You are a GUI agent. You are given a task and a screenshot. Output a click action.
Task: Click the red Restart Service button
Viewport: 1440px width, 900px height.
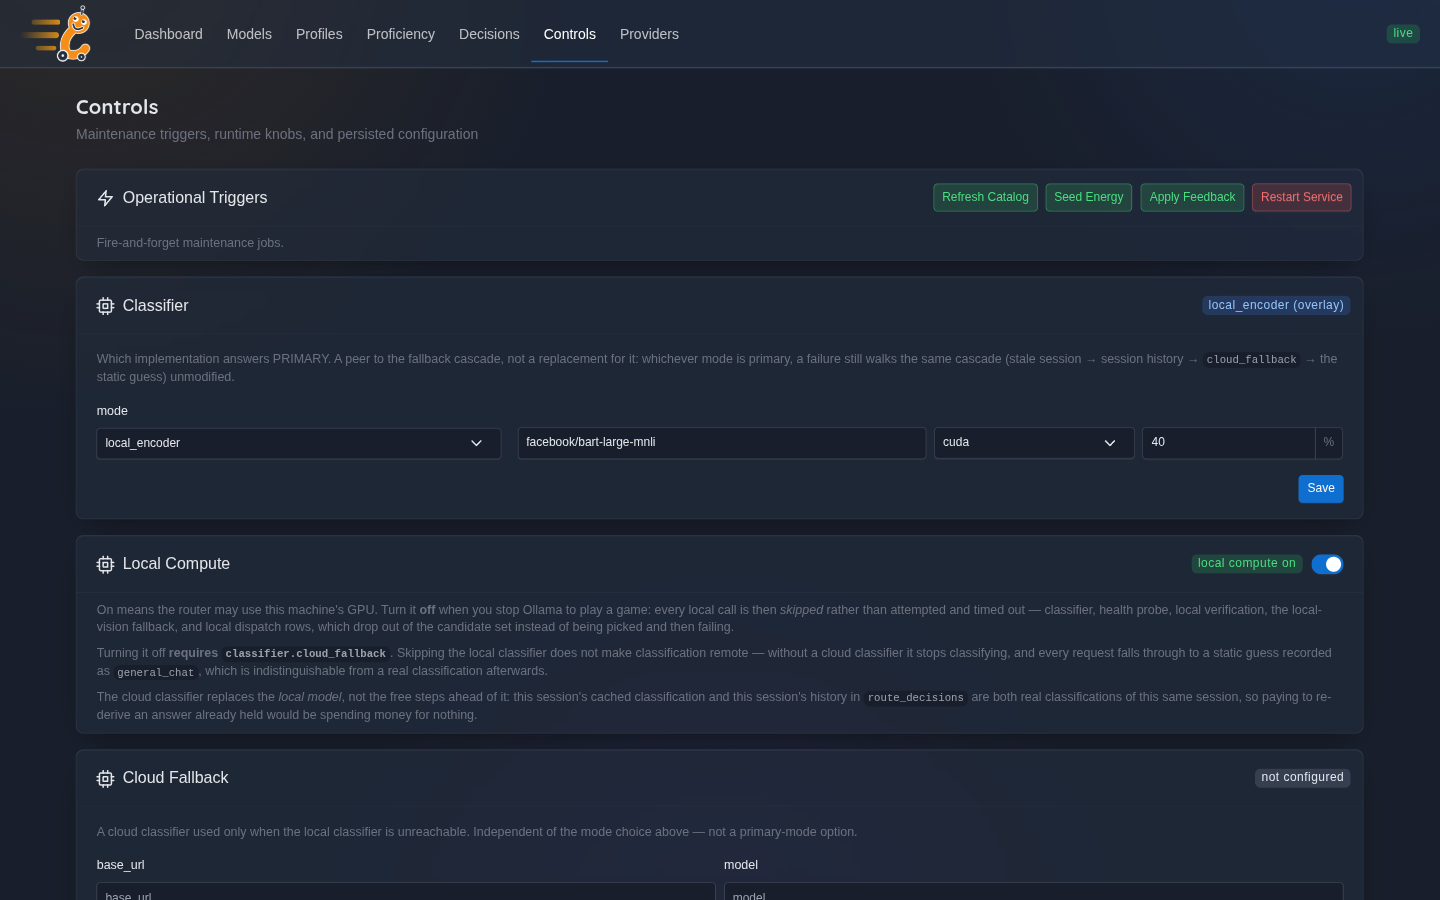tap(1301, 197)
